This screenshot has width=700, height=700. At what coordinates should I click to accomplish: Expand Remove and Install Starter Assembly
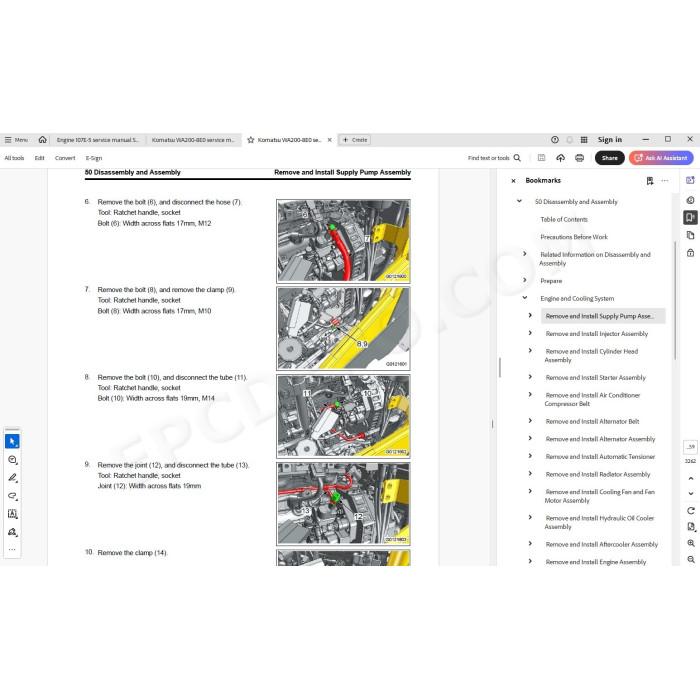click(530, 377)
